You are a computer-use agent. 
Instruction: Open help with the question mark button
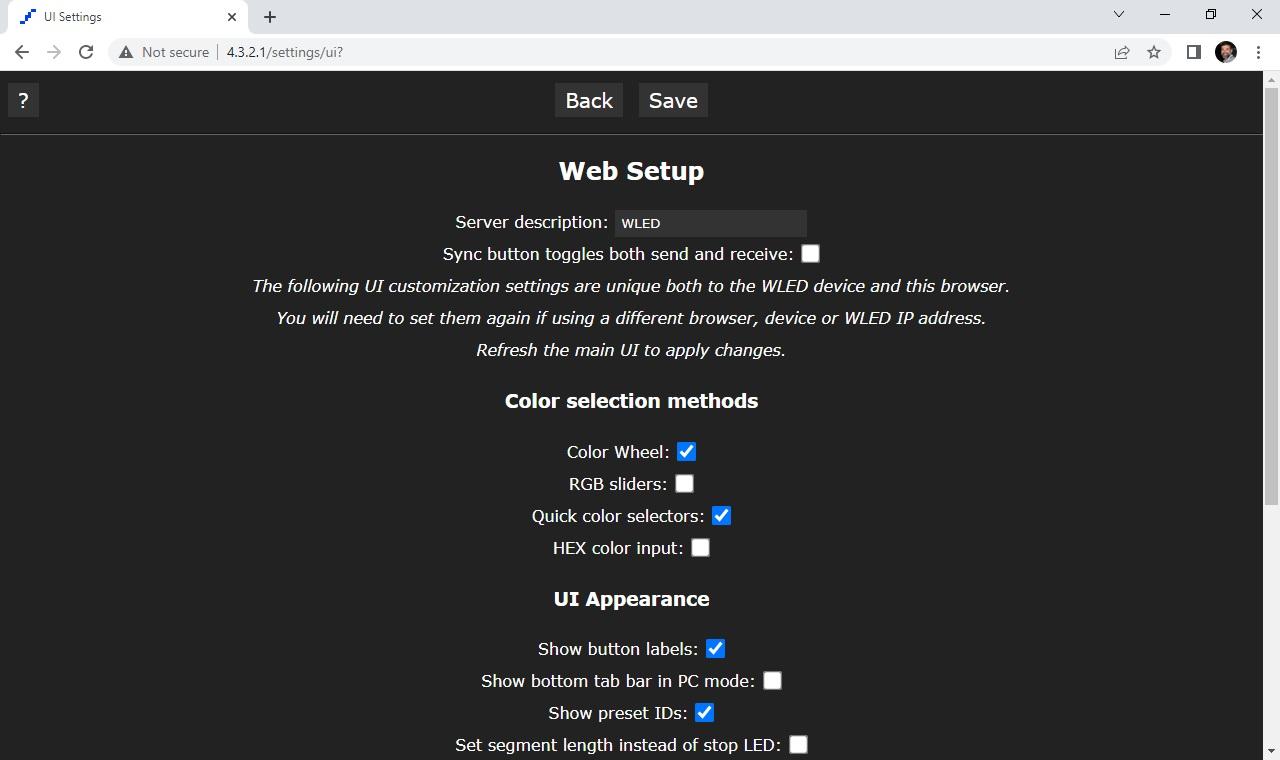pyautogui.click(x=23, y=101)
